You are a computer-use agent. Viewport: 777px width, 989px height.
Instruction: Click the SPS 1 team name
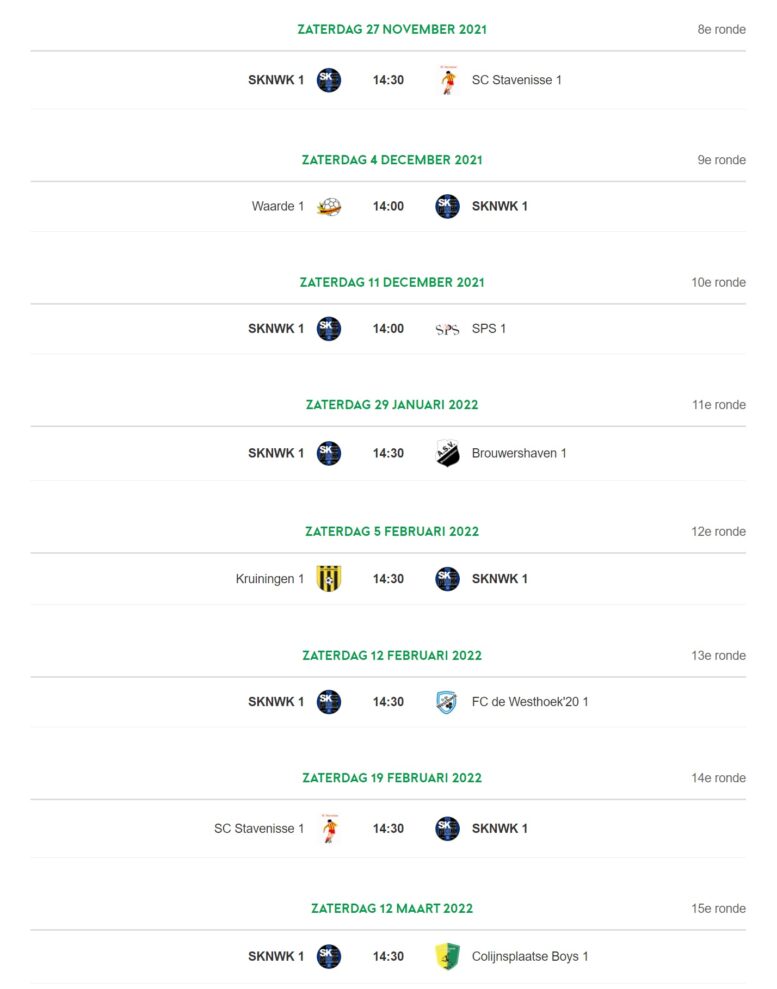coord(489,329)
